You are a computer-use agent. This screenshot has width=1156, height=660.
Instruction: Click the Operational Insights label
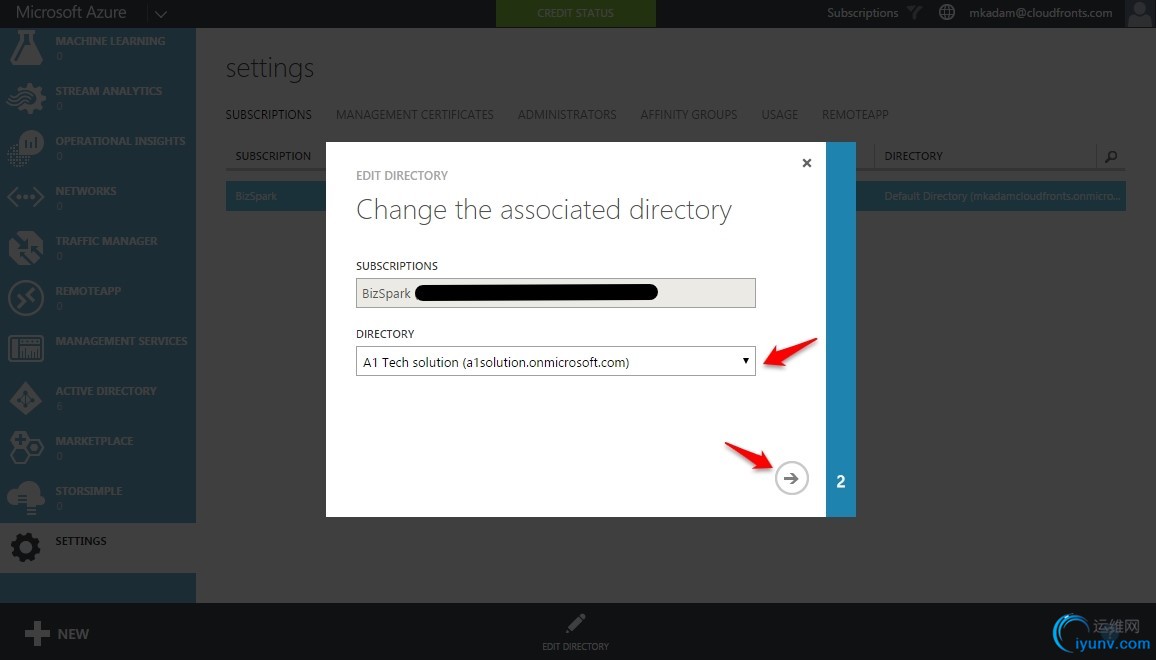(120, 141)
